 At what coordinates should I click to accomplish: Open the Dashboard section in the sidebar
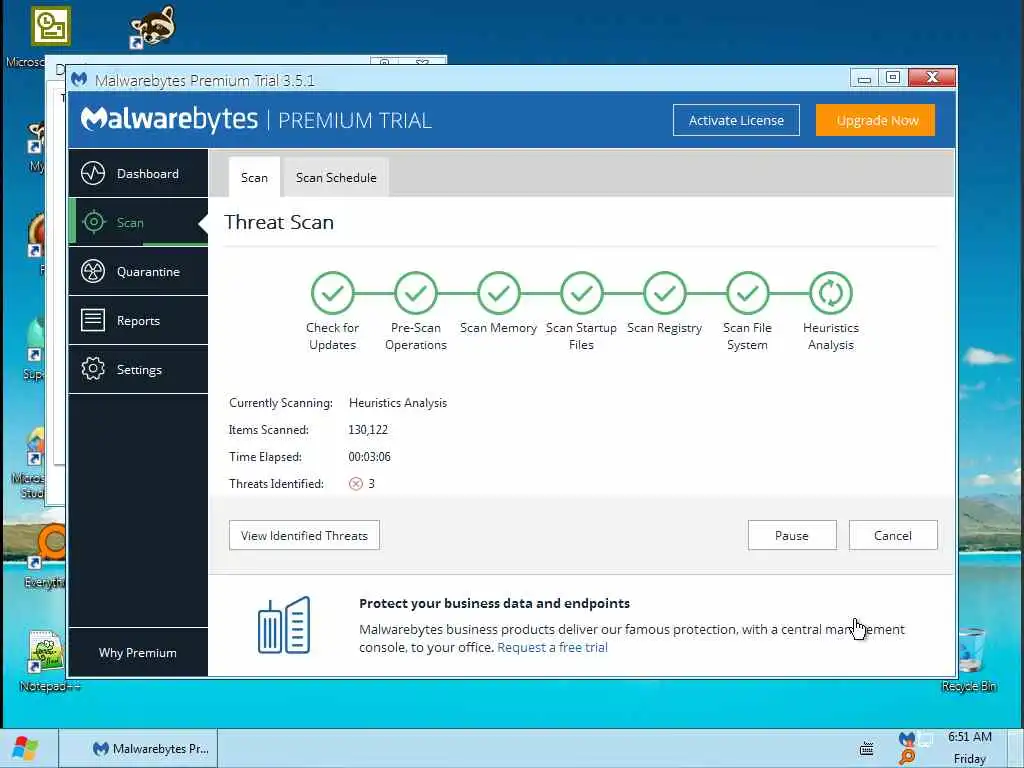coord(138,173)
